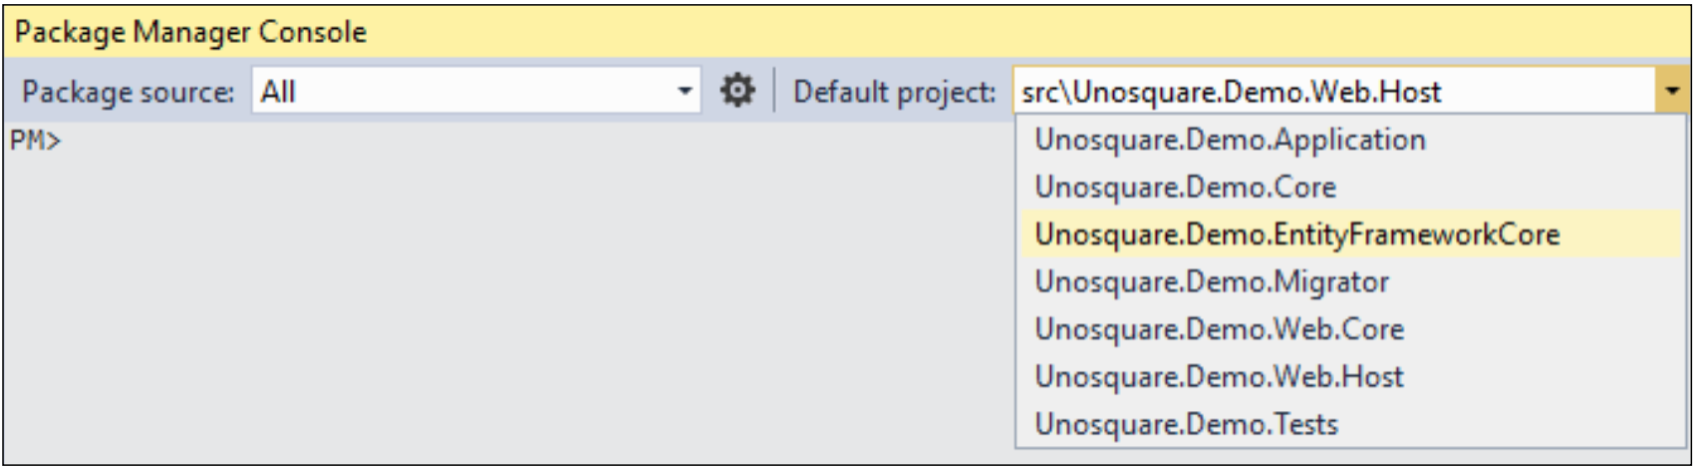Click the Package source field showing All
Screen dimensions: 1698x472
click(460, 91)
